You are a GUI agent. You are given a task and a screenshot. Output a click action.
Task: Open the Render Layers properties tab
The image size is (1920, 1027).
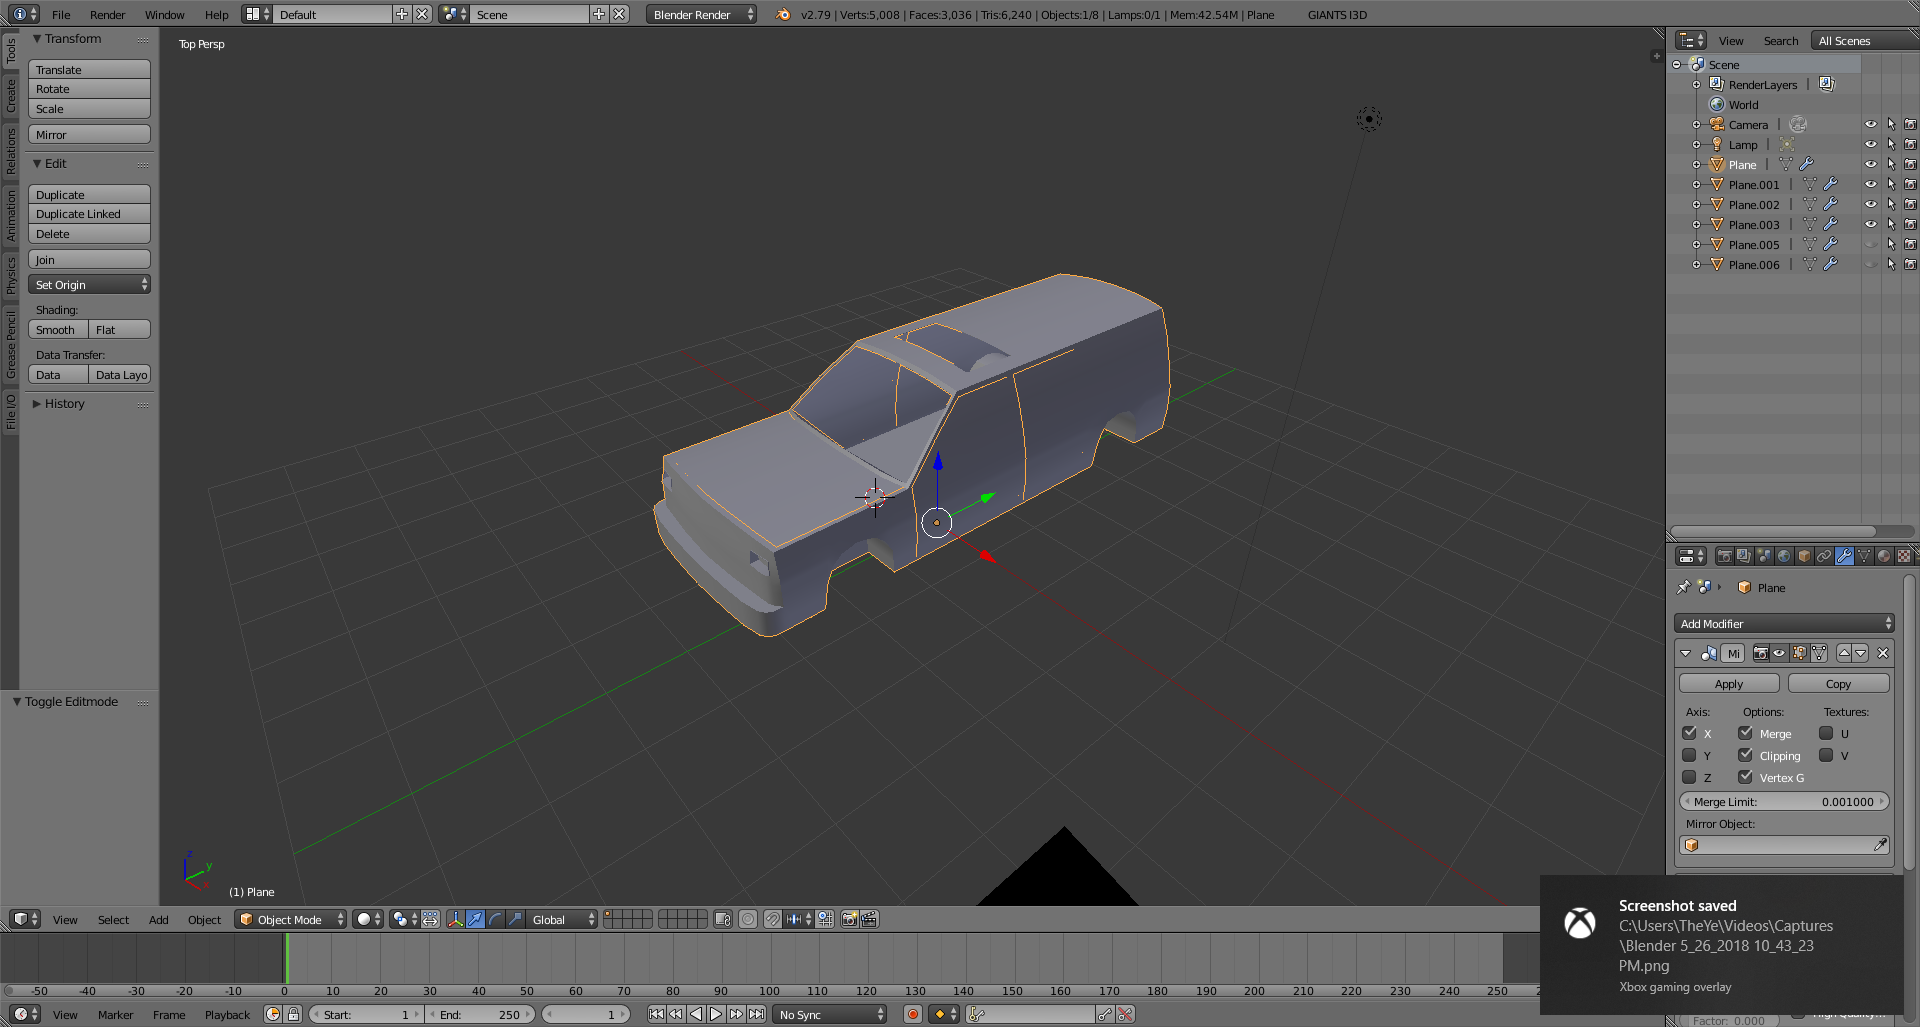pos(1744,556)
